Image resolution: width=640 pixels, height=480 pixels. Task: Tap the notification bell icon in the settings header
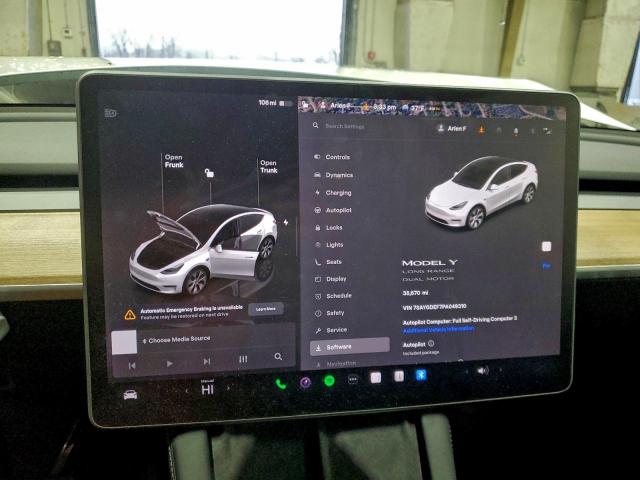(x=516, y=131)
